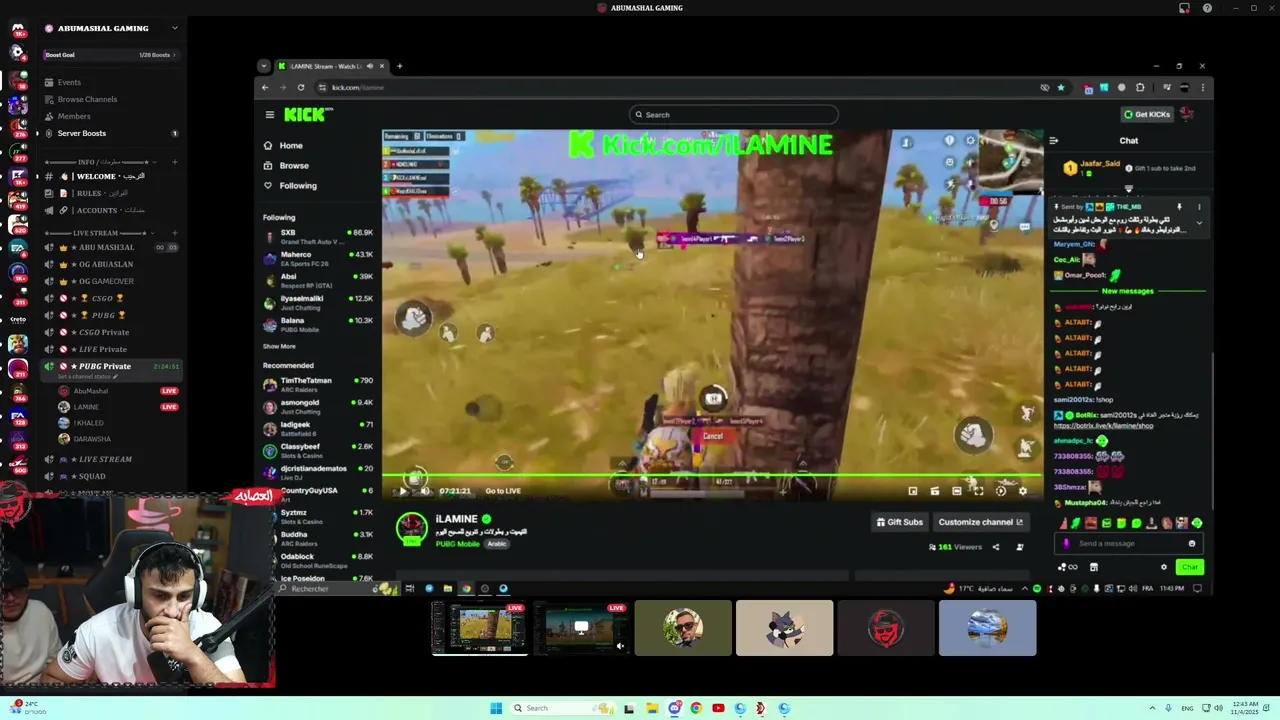This screenshot has width=1280, height=720.
Task: Open TimTheTatman recommended channel
Action: tap(318, 384)
